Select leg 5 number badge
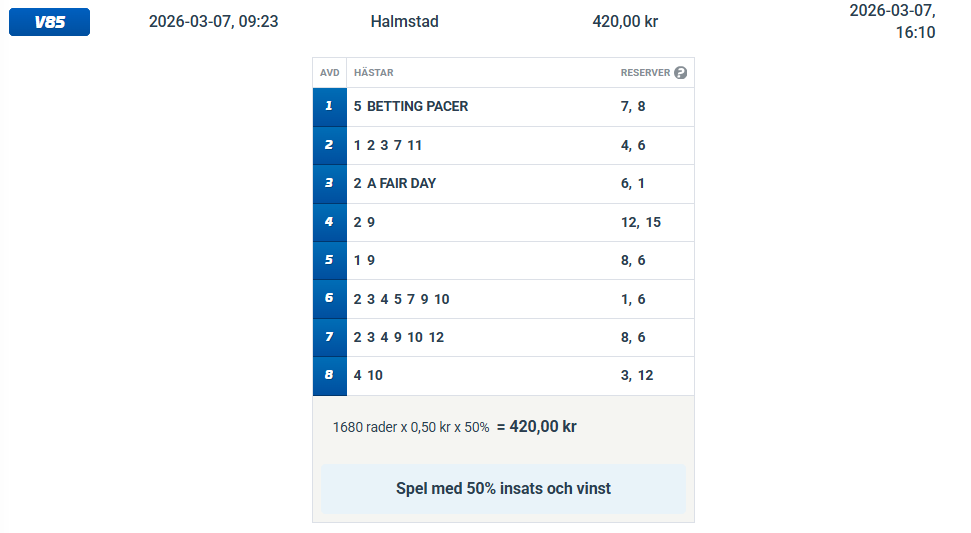971x533 pixels. (x=329, y=260)
